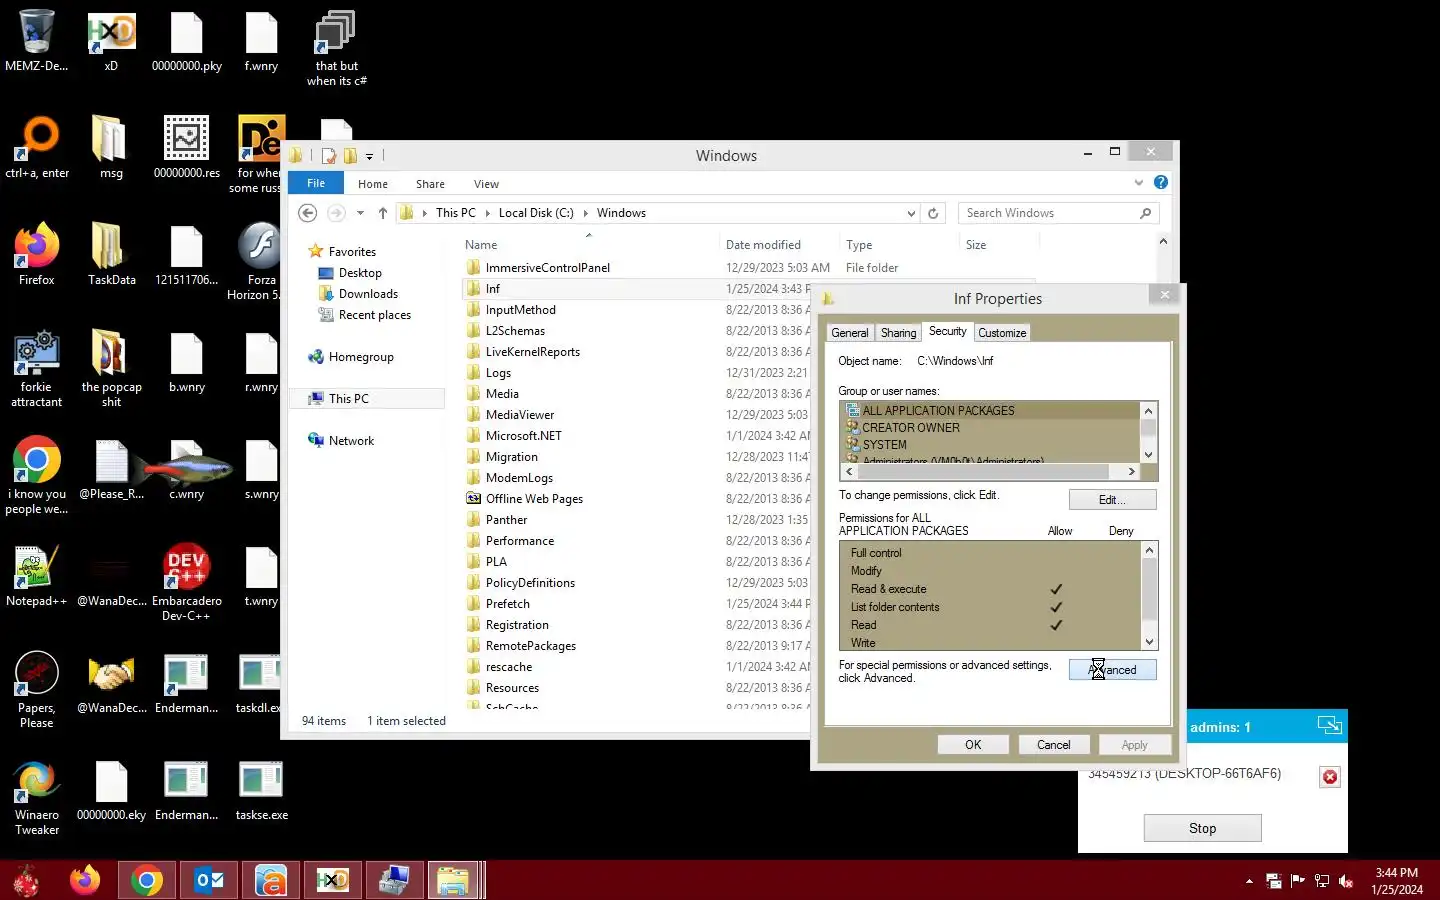This screenshot has width=1440, height=900.
Task: Expand the Local Disk (C:) breadcrumb arrow
Action: click(x=586, y=213)
